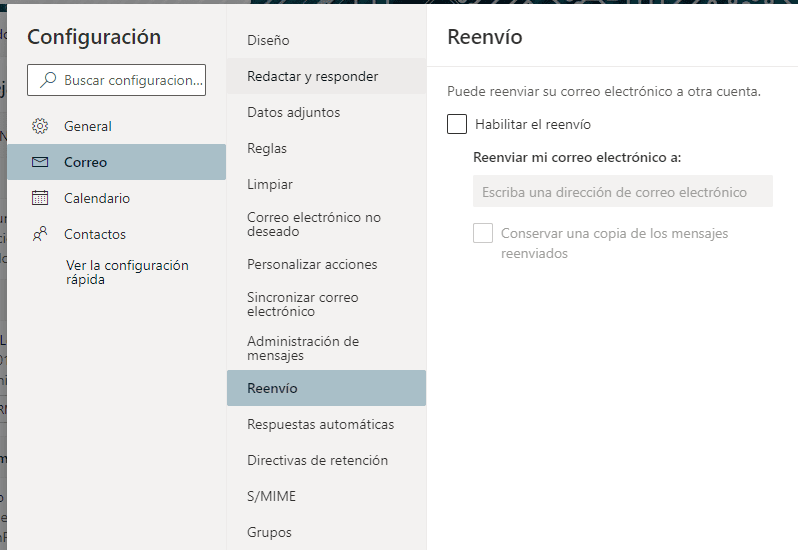Viewport: 798px width, 550px height.
Task: Enable the Habilitar el reenvío checkbox
Action: pos(457,124)
